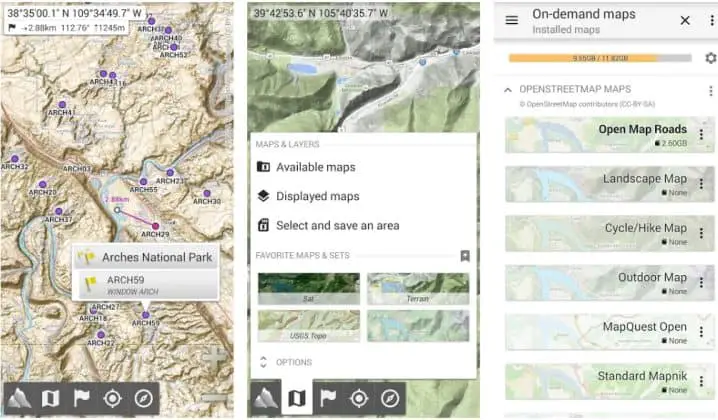This screenshot has width=718, height=420.
Task: Open waypoints flag icon in left toolbar
Action: coord(81,398)
